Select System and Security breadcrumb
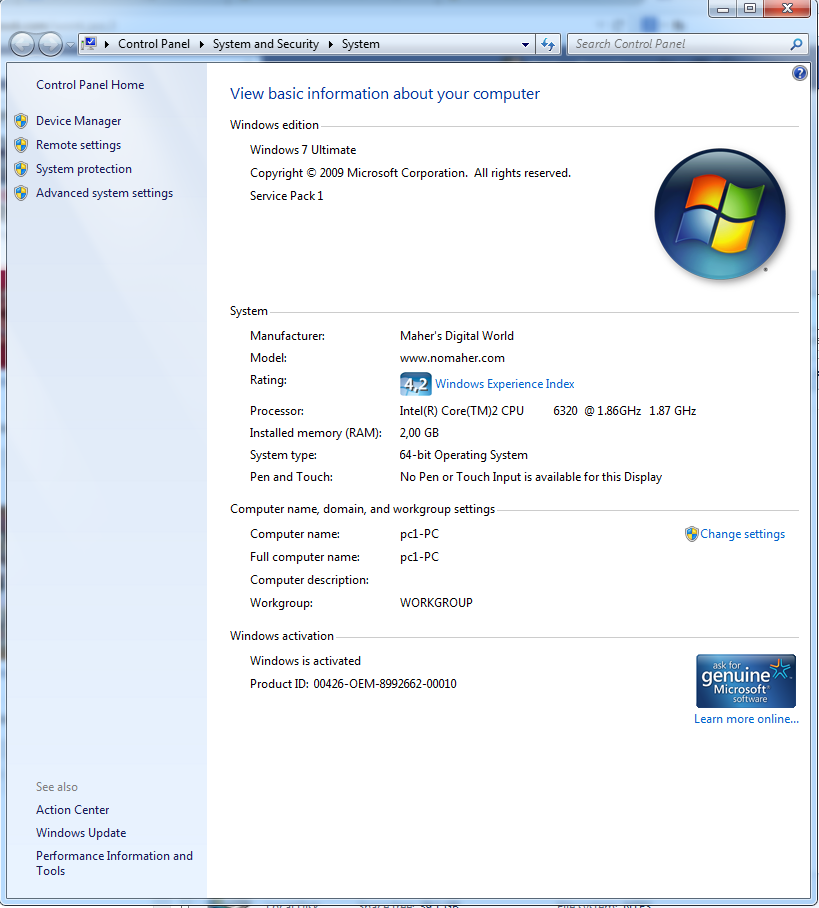Image resolution: width=819 pixels, height=908 pixels. [265, 44]
